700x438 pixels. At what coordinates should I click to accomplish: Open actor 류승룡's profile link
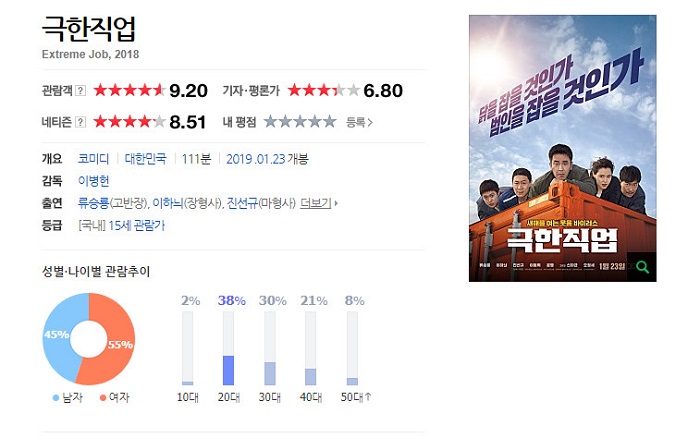(x=93, y=204)
